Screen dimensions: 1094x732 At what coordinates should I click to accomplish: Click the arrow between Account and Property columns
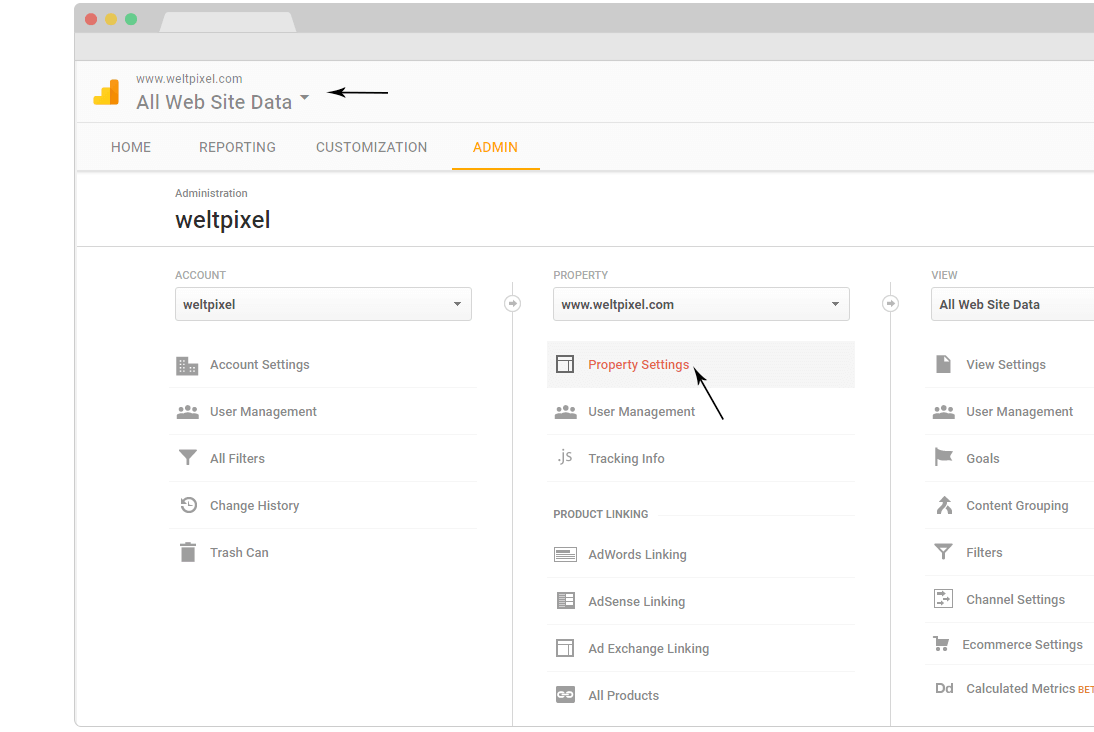[512, 304]
